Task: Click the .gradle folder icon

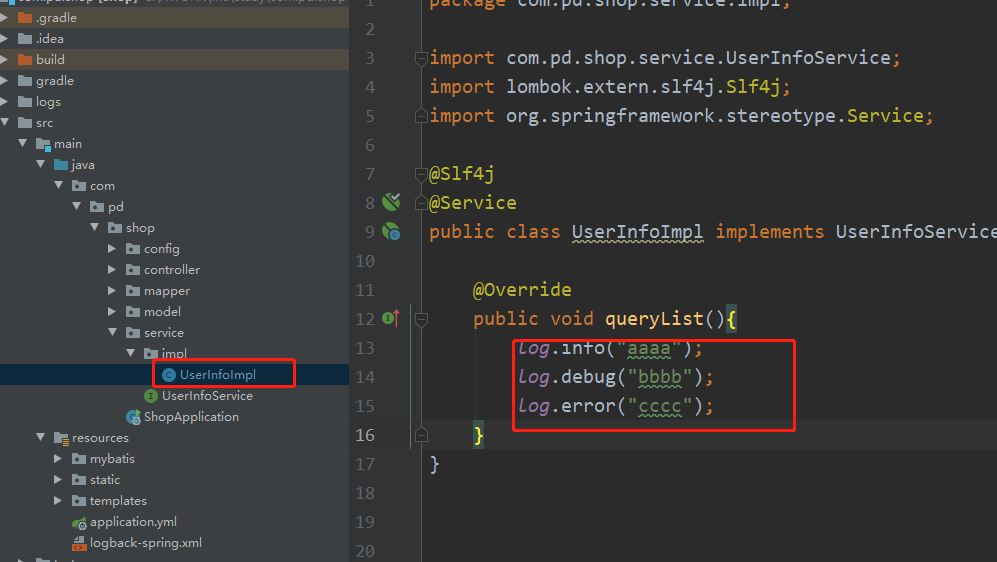Action: point(25,18)
